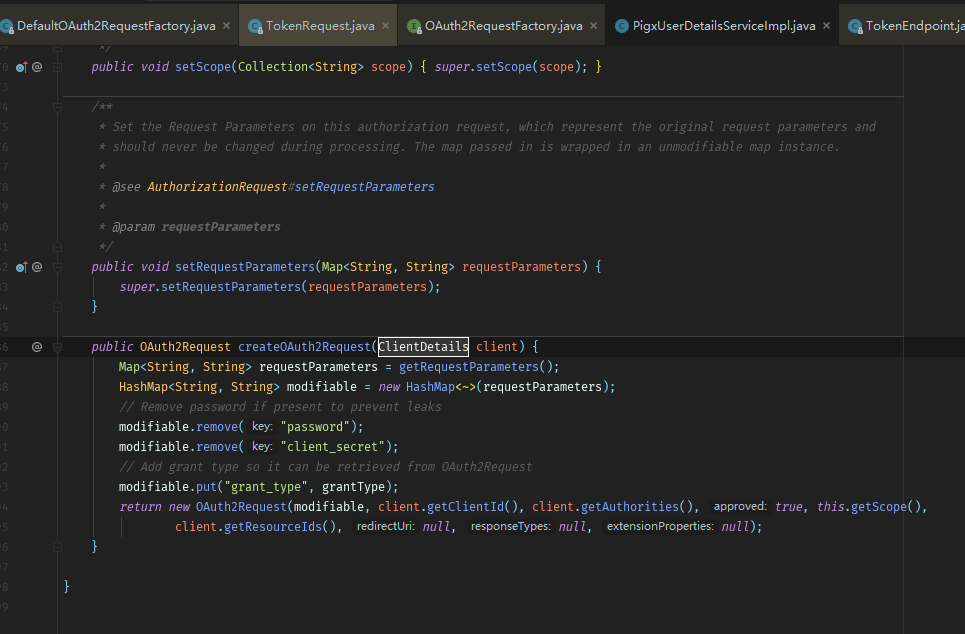Click the @ gutter icon on the setRequestParameters line

point(37,267)
